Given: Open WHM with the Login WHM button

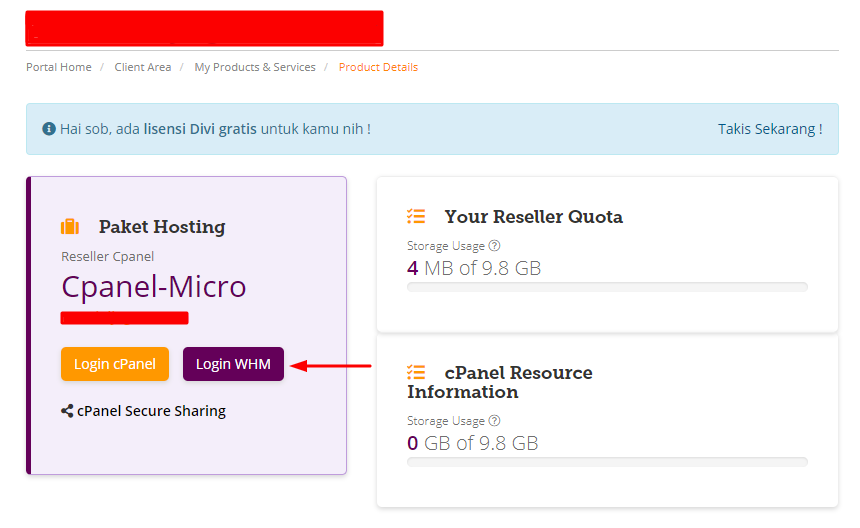Looking at the screenshot, I should pyautogui.click(x=233, y=364).
